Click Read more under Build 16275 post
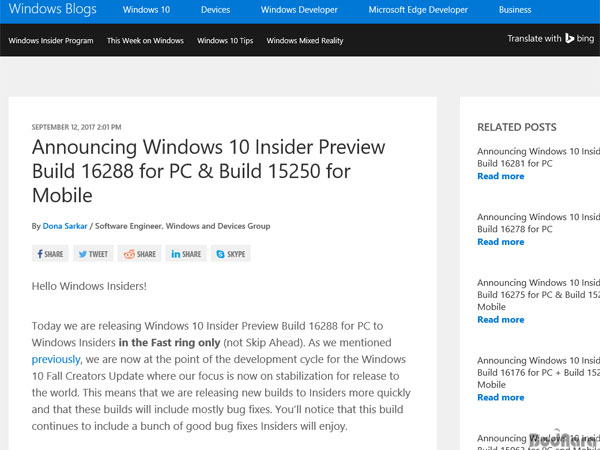This screenshot has height=450, width=600. tap(501, 320)
